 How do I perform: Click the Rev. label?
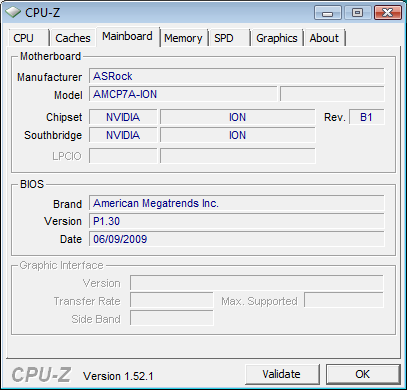coord(335,117)
